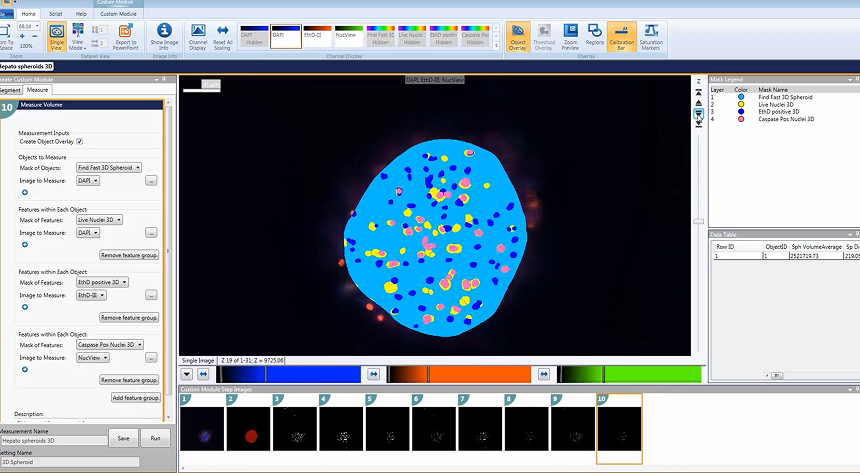Open the Channel Display tool

coord(198,36)
